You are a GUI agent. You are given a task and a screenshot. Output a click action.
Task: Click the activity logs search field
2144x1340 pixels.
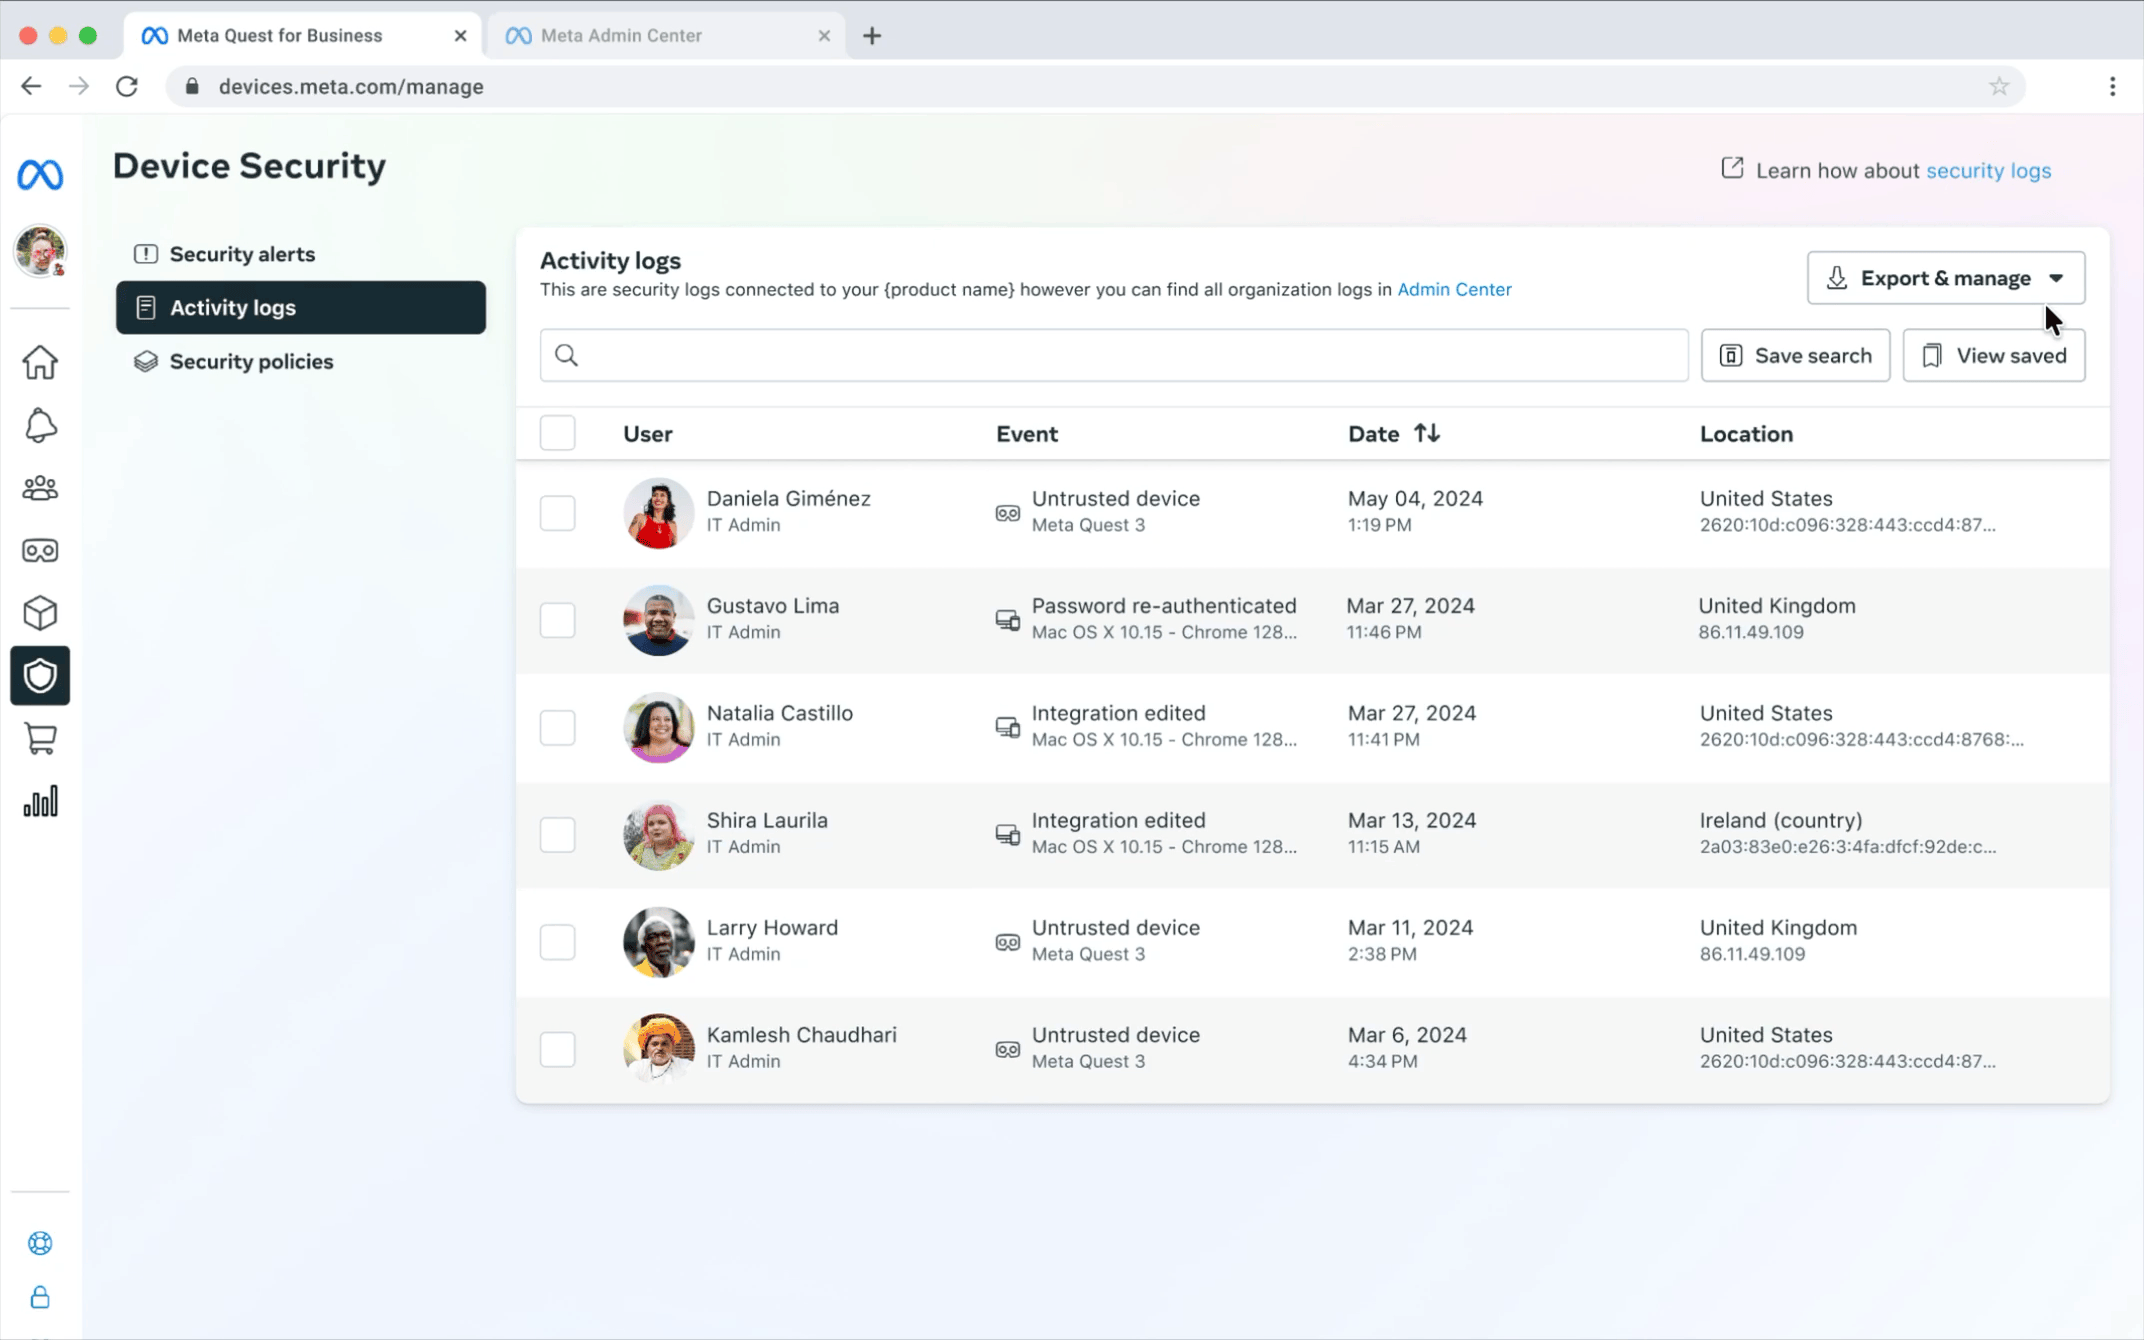(x=1114, y=355)
